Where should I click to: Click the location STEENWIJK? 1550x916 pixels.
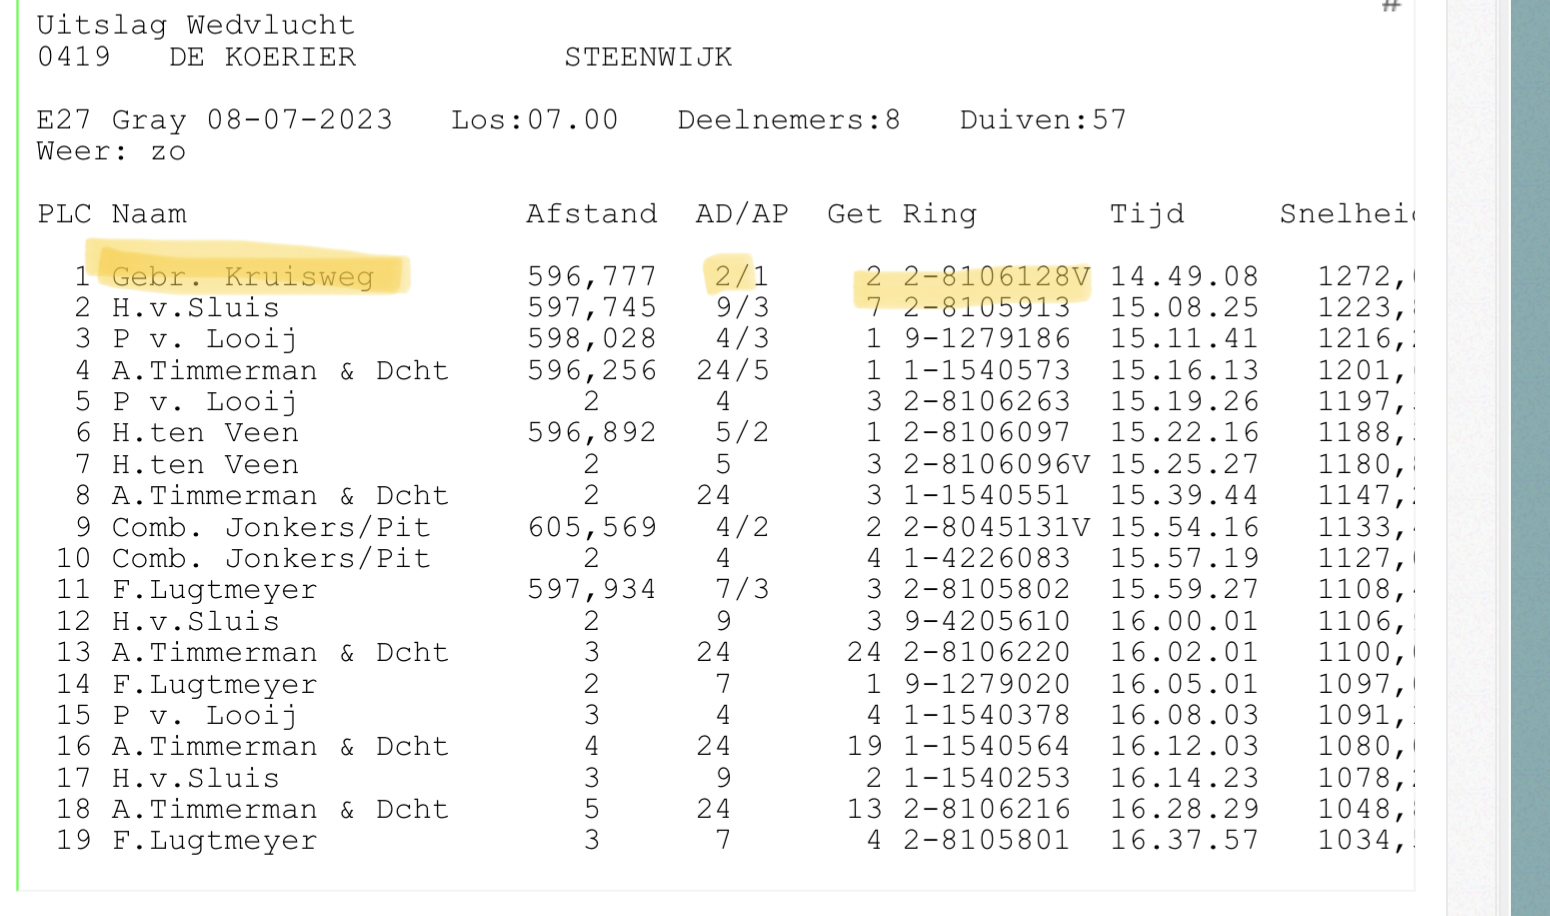[x=648, y=57]
